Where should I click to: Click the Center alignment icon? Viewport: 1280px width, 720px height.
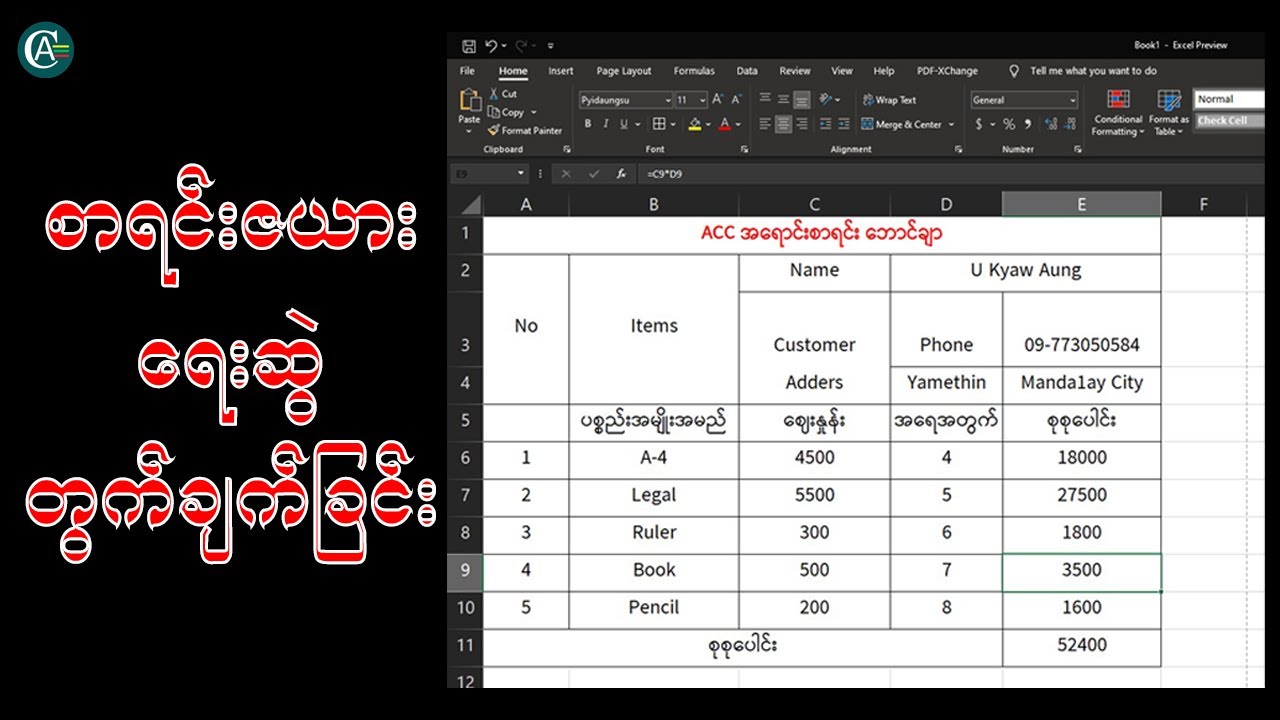coord(783,124)
